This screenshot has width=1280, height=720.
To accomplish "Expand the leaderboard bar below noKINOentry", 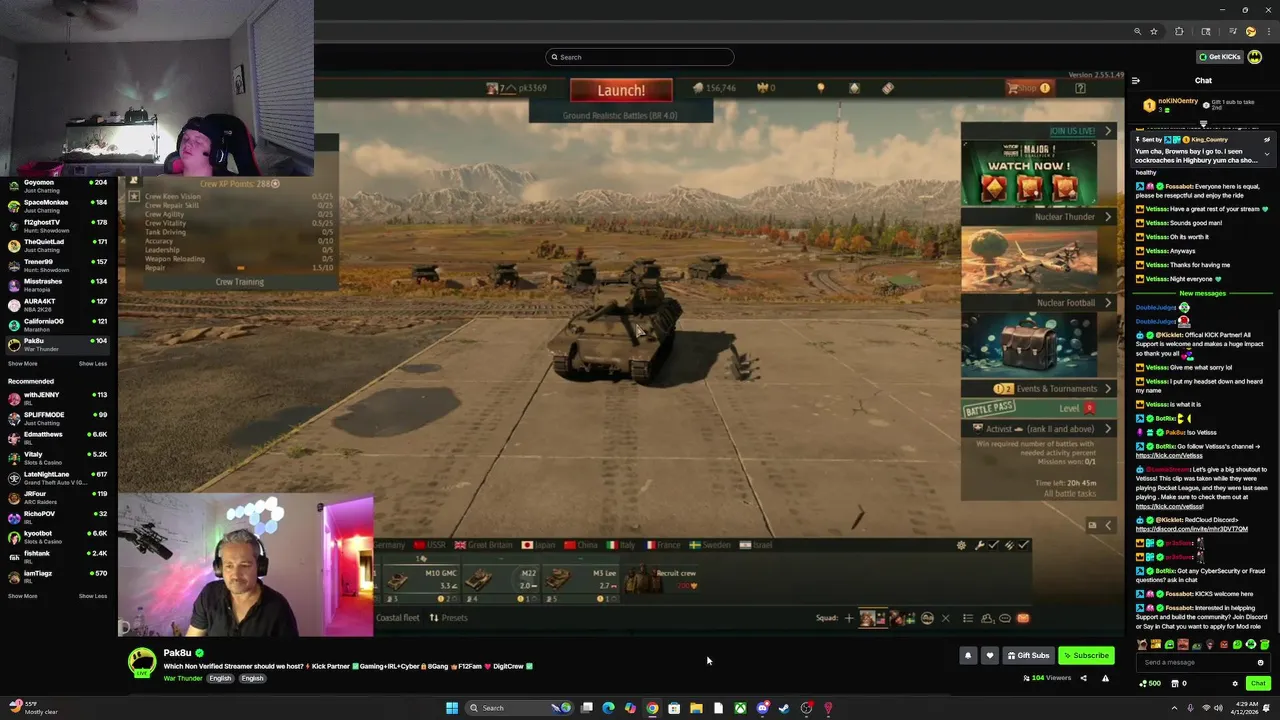I will (1203, 125).
